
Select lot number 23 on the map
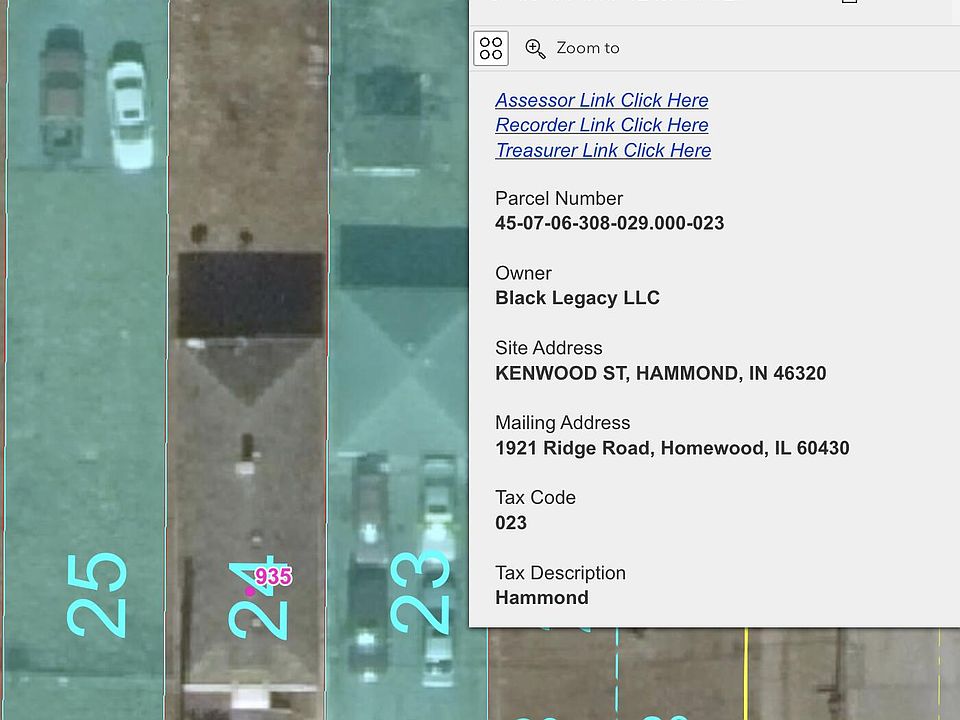(420, 591)
